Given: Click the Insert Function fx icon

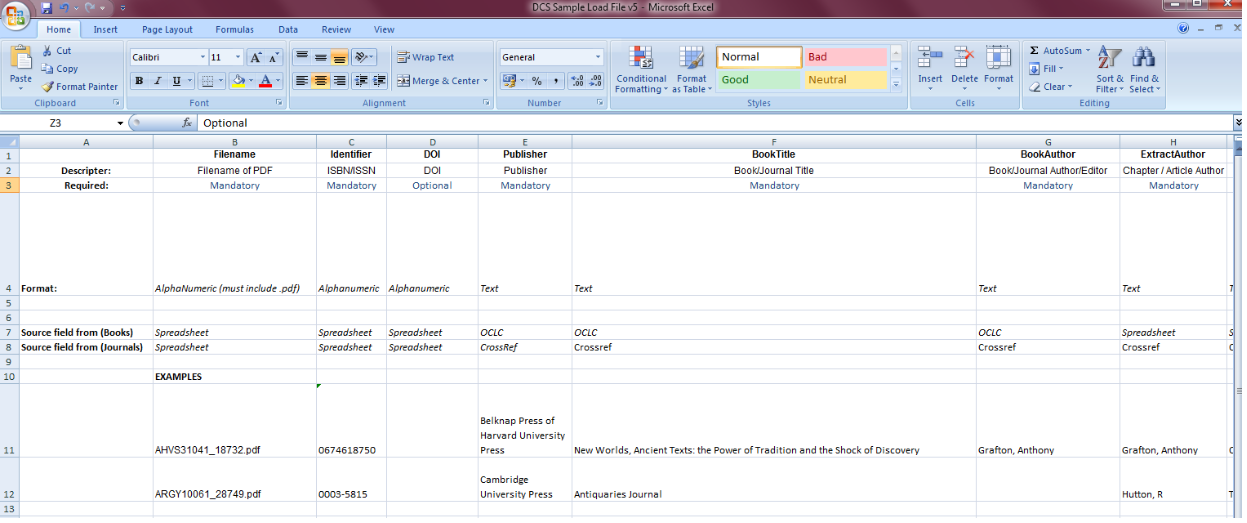Looking at the screenshot, I should tap(186, 123).
